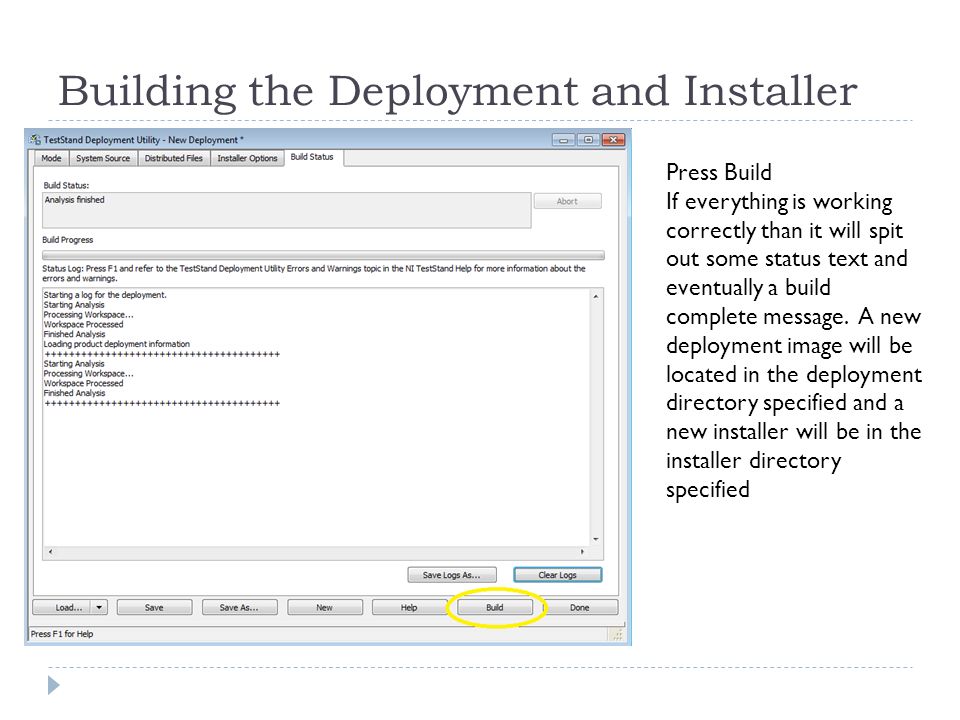Screen dimensions: 960x720
Task: Click the Abort button
Action: [x=568, y=201]
